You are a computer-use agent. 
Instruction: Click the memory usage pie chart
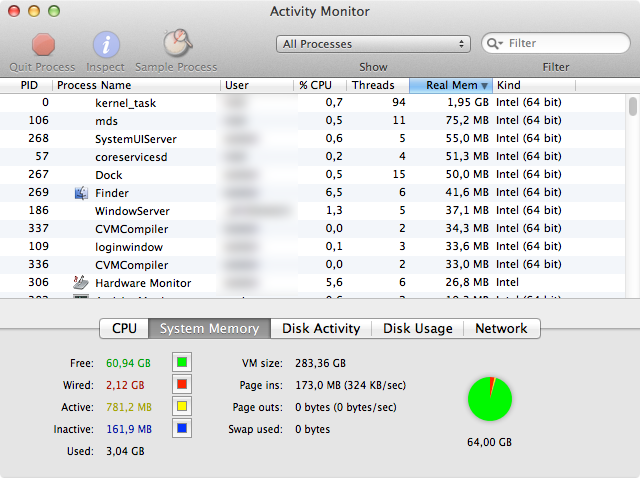click(490, 399)
